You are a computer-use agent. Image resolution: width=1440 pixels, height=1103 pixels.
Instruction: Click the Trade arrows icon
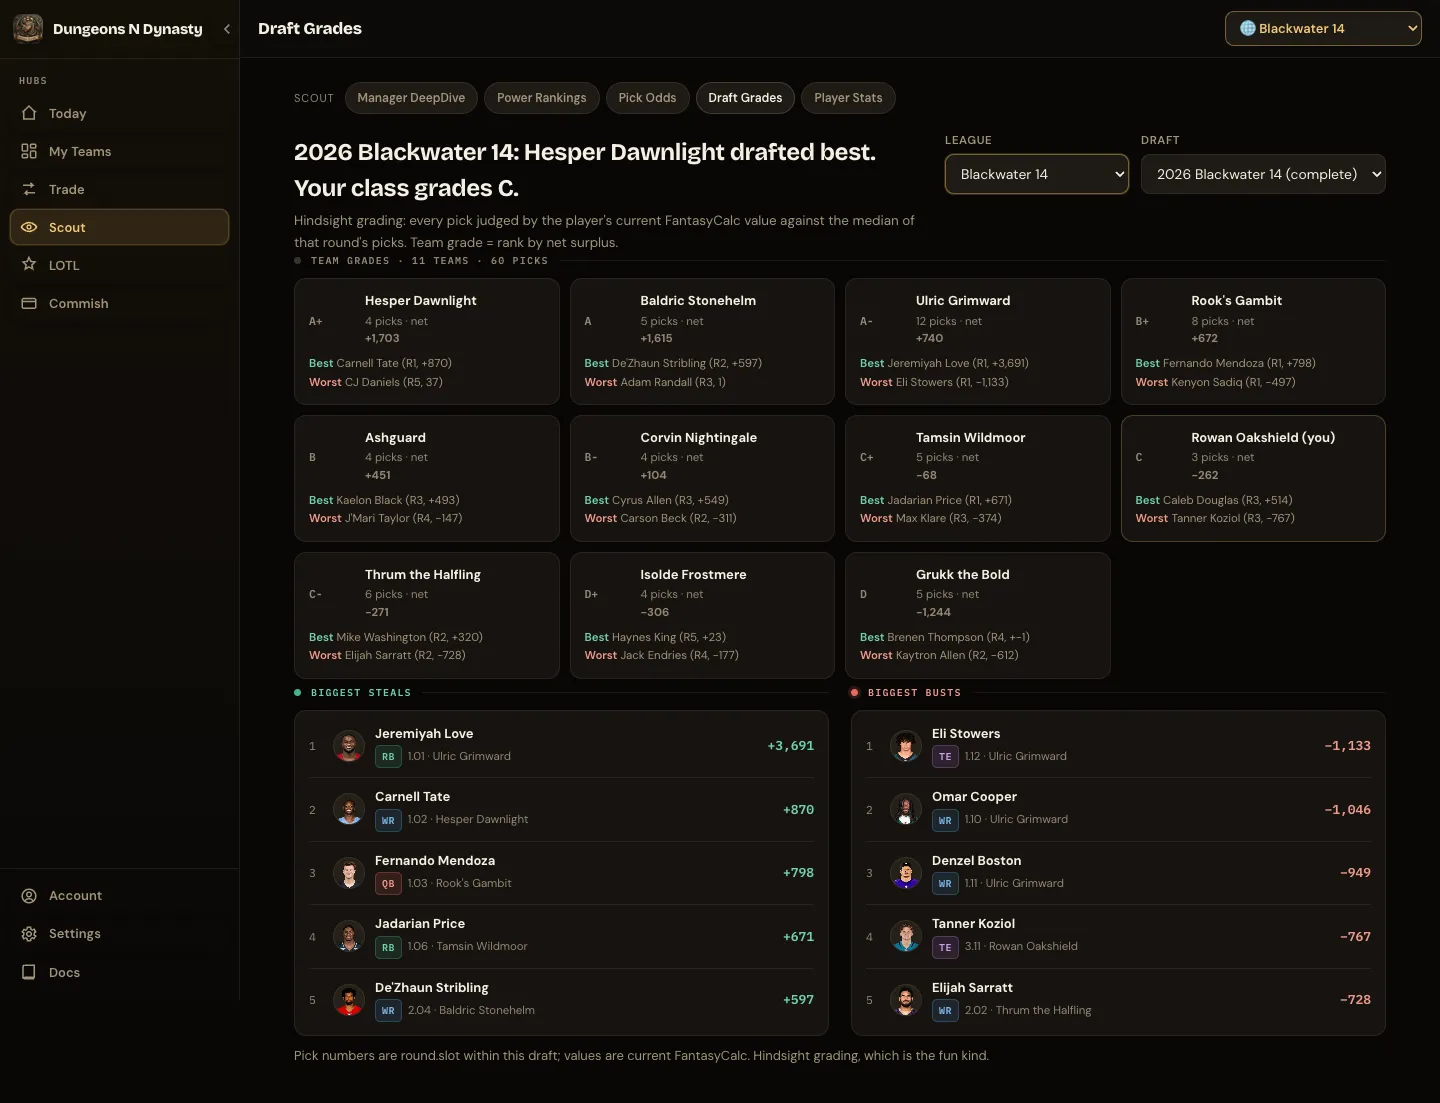point(29,189)
